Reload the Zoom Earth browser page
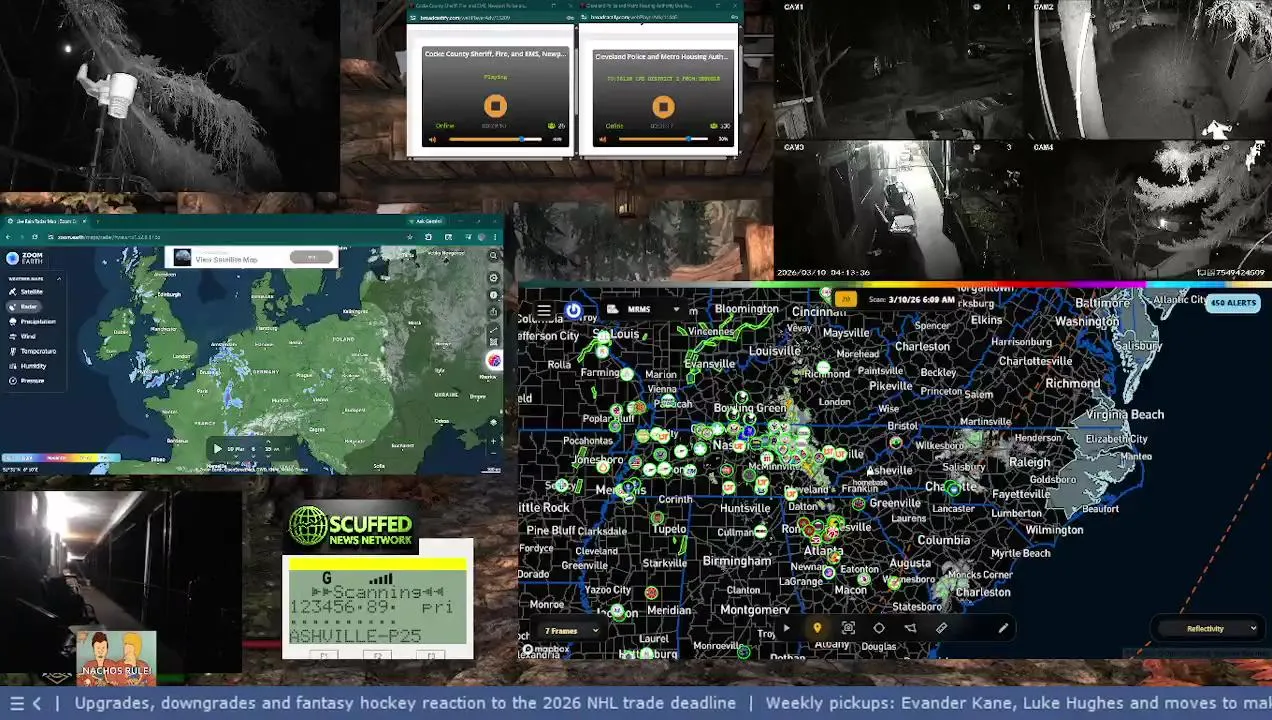This screenshot has width=1272, height=720. [x=35, y=237]
